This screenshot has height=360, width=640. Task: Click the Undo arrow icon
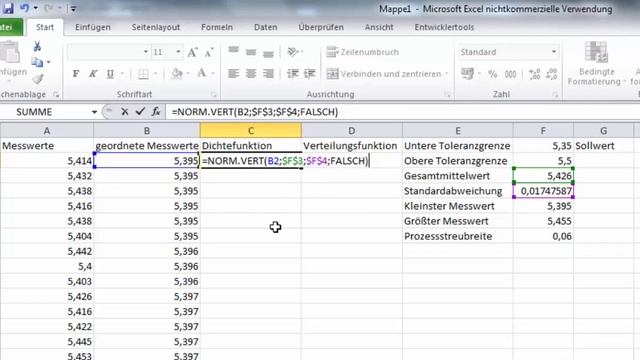point(24,8)
